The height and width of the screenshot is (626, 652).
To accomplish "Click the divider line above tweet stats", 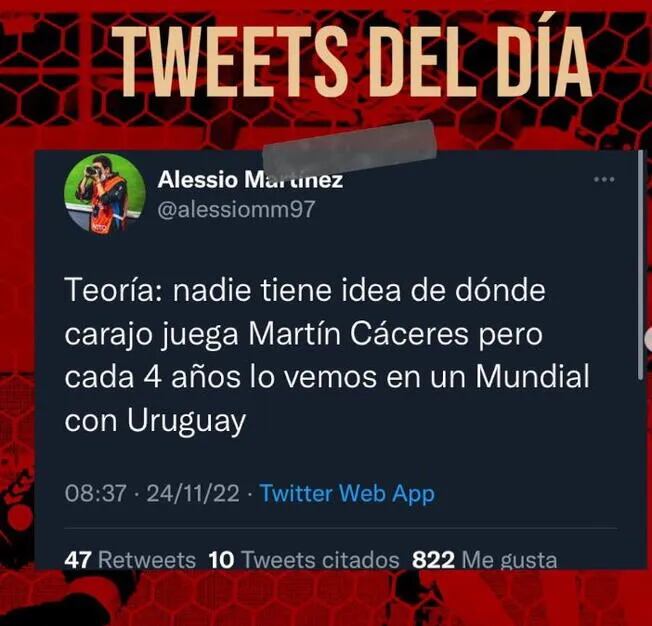I will tap(341, 528).
